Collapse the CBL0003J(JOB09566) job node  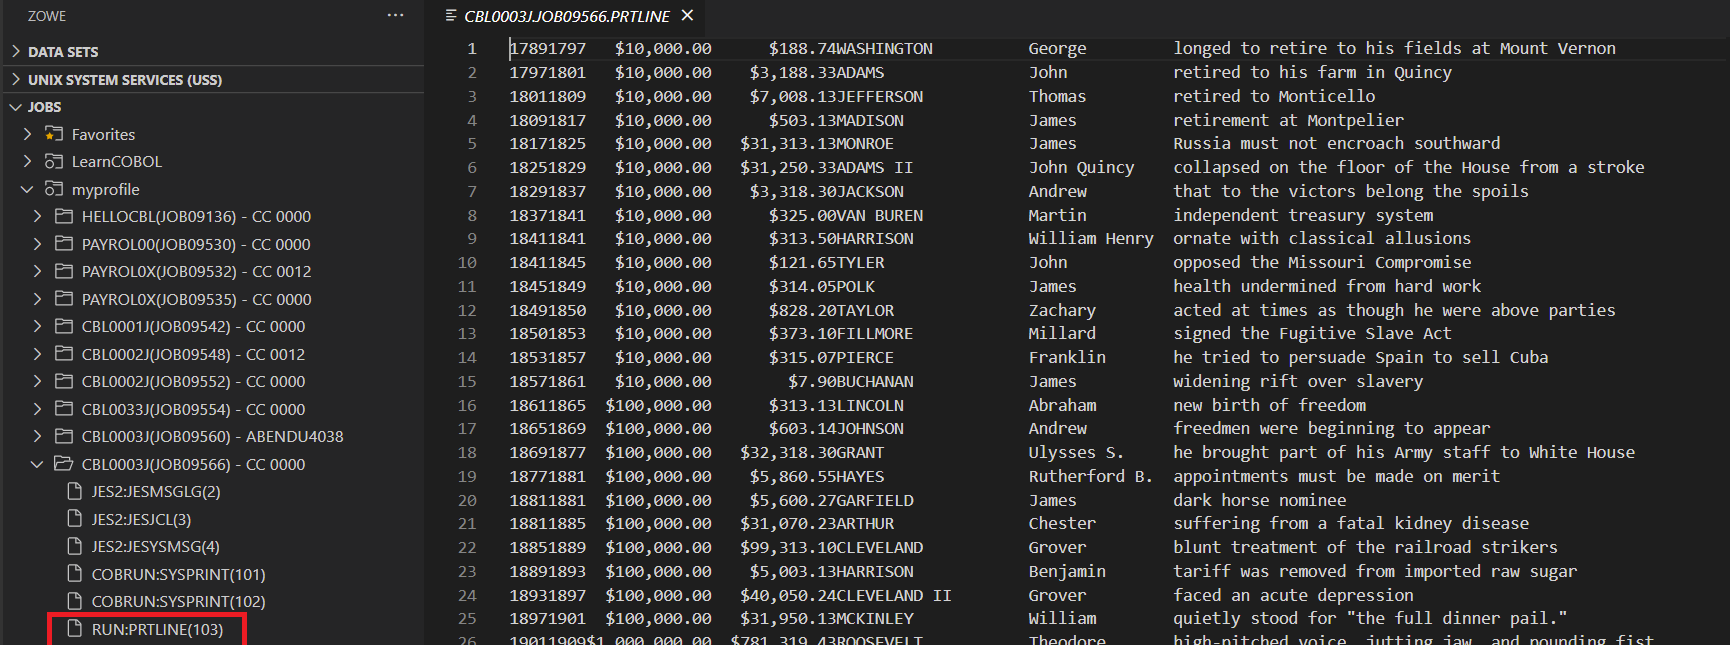pyautogui.click(x=37, y=464)
